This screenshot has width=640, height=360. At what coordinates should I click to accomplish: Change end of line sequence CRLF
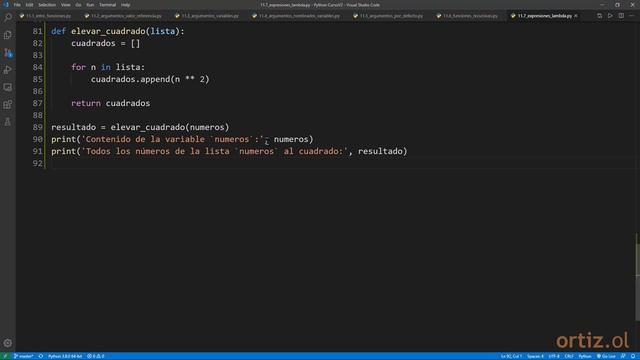[569, 356]
